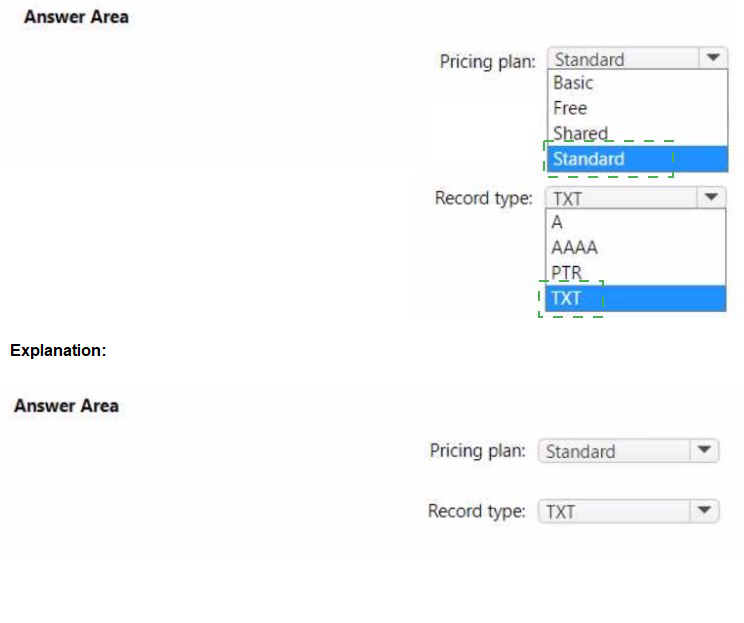Click the Standard combo box field under Explanation

point(612,451)
